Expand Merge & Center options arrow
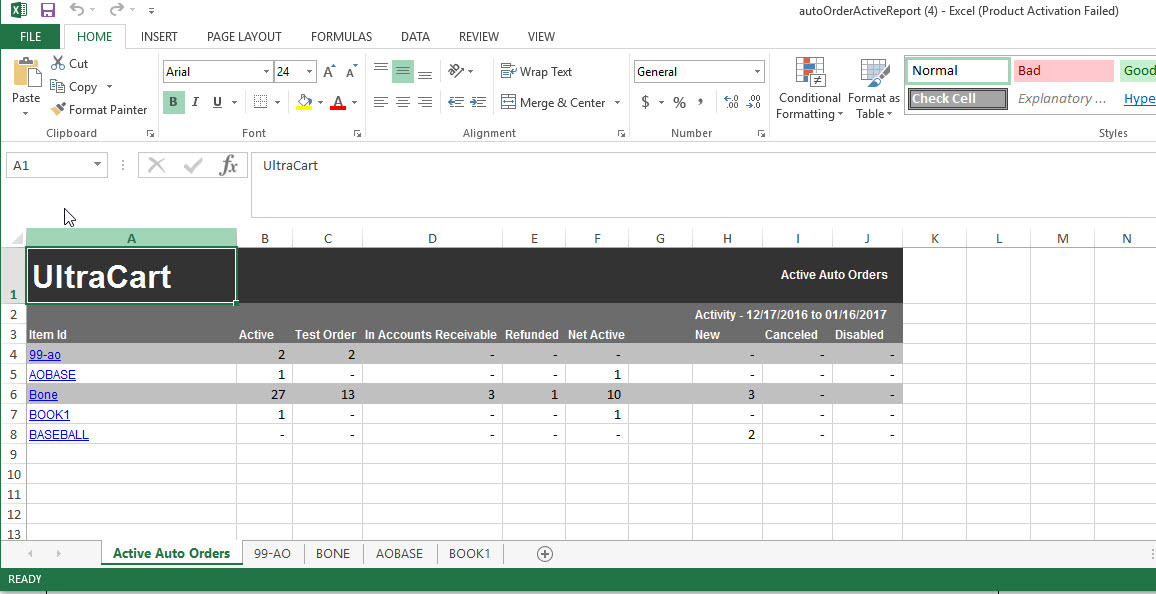 pyautogui.click(x=617, y=102)
